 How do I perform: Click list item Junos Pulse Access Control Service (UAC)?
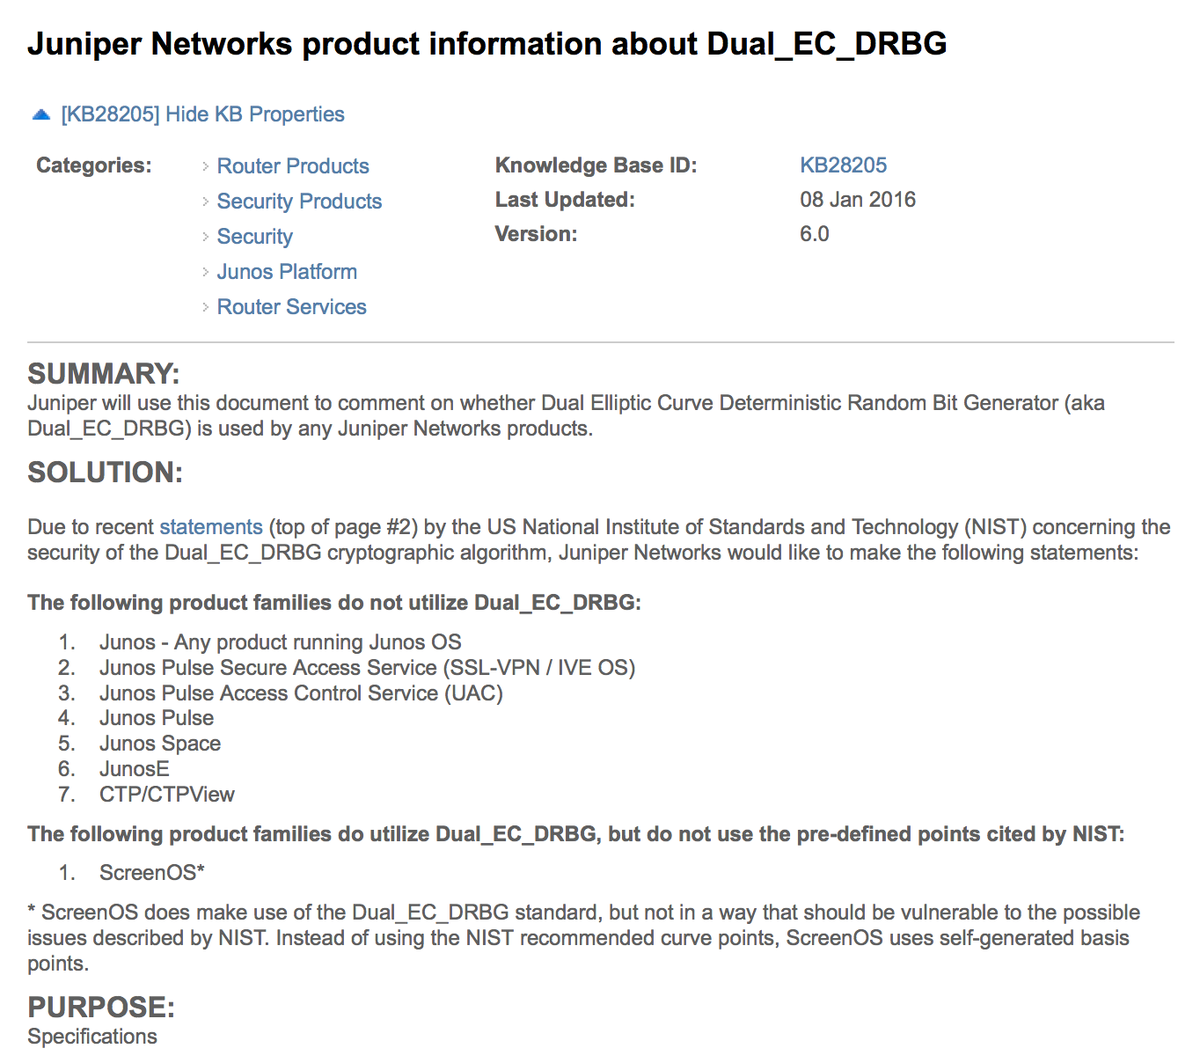[301, 693]
